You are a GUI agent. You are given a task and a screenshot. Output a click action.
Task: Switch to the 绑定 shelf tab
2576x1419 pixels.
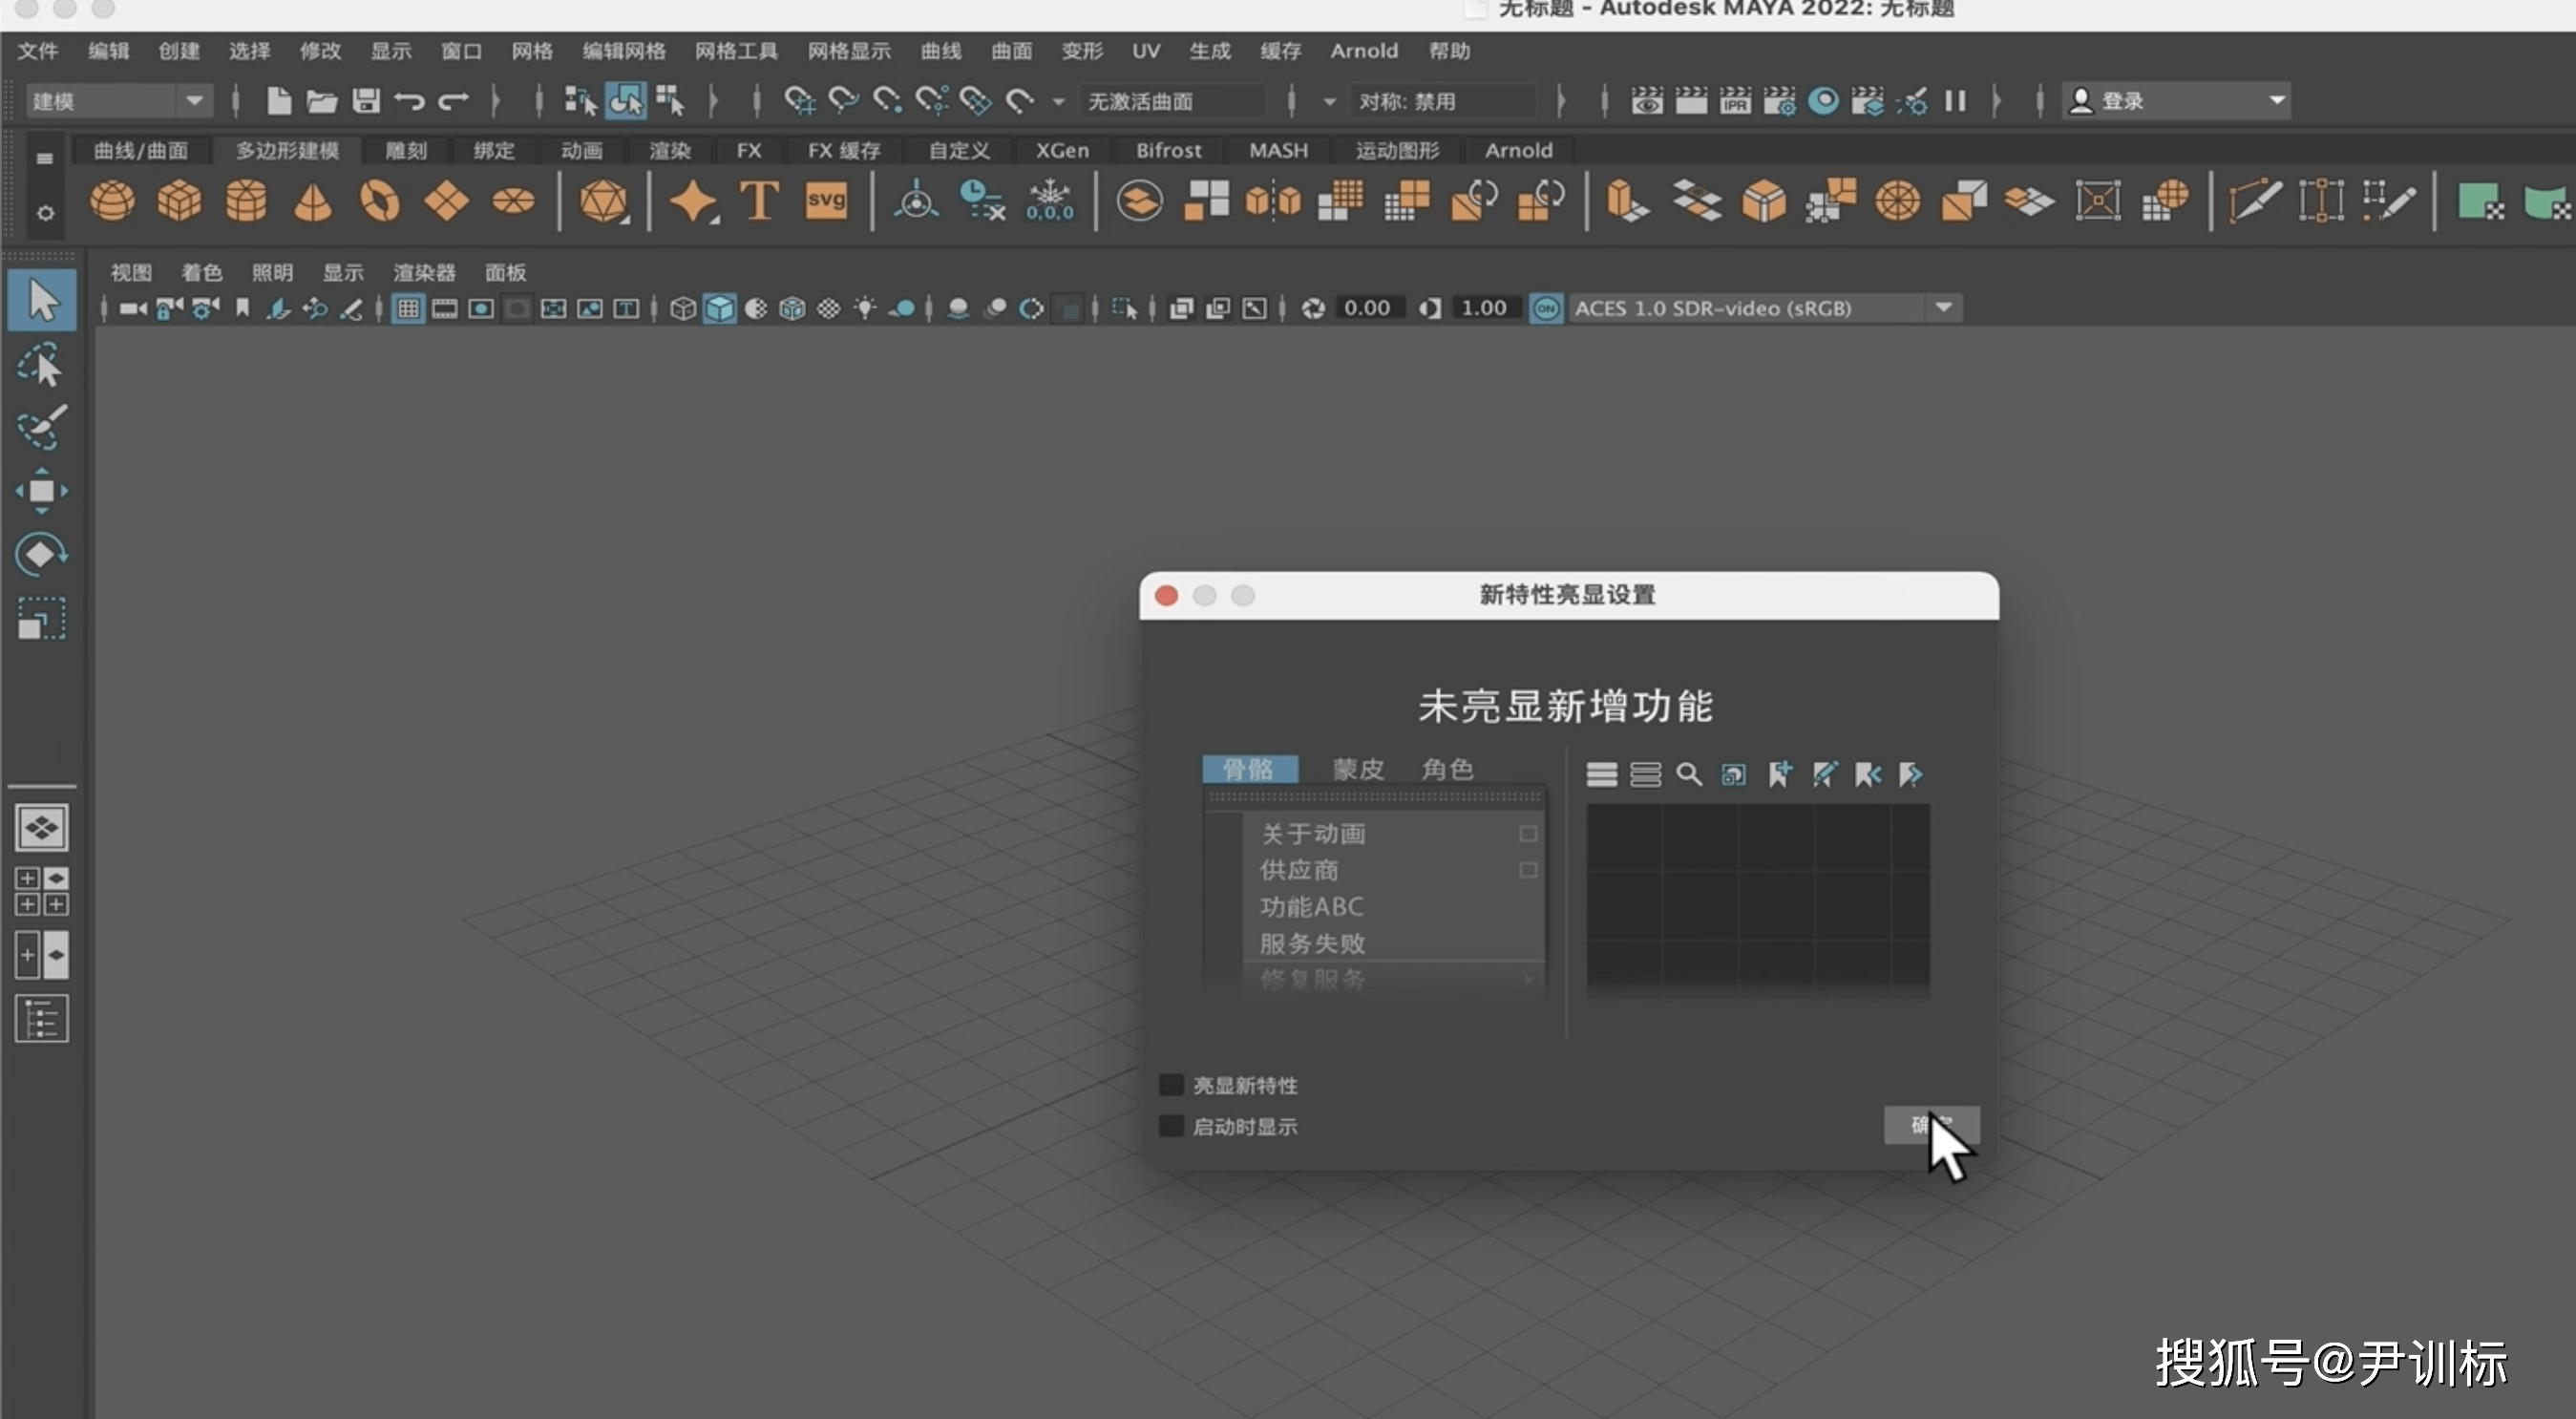coord(493,150)
